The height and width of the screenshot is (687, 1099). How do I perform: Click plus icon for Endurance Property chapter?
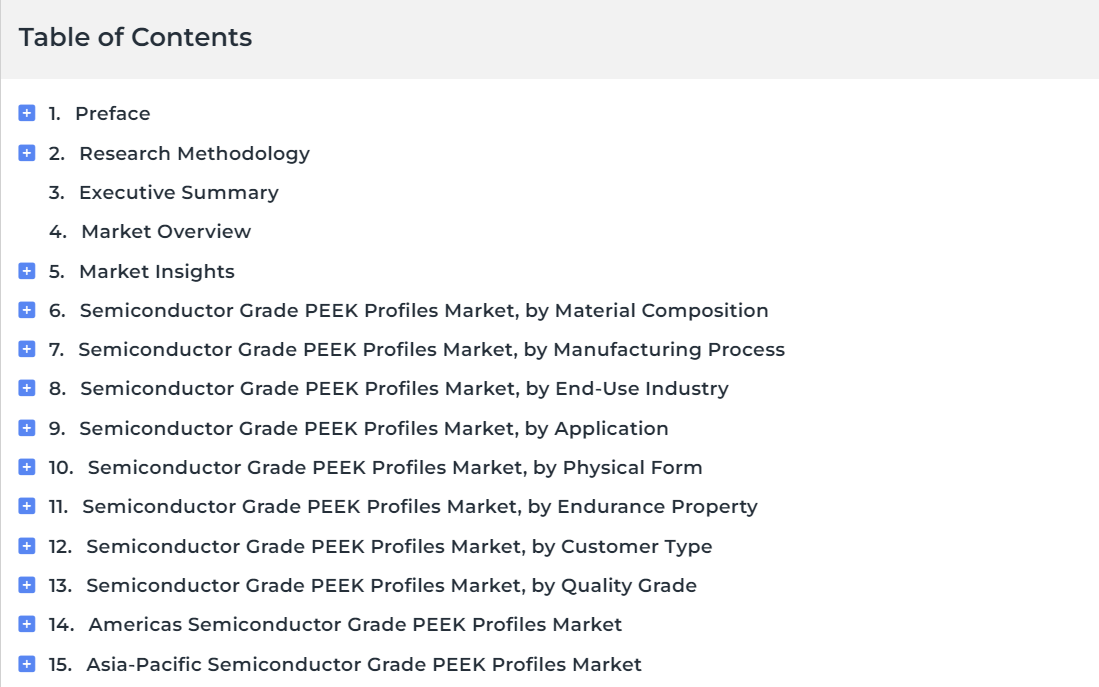[27, 506]
